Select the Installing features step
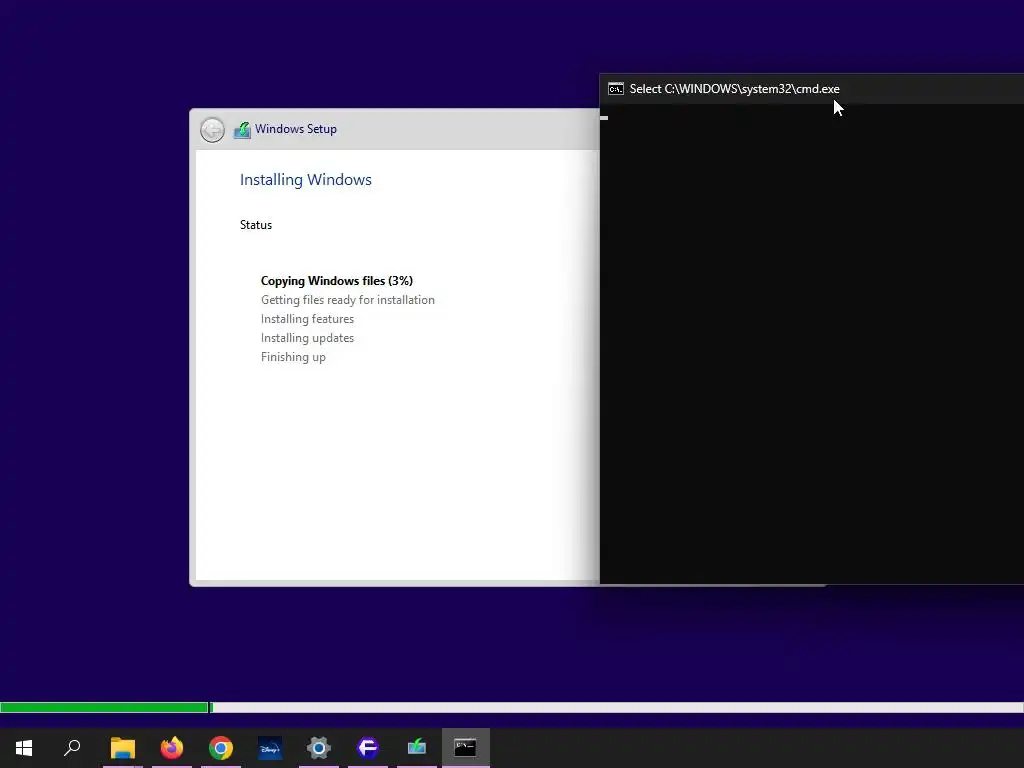The height and width of the screenshot is (768, 1024). point(308,319)
